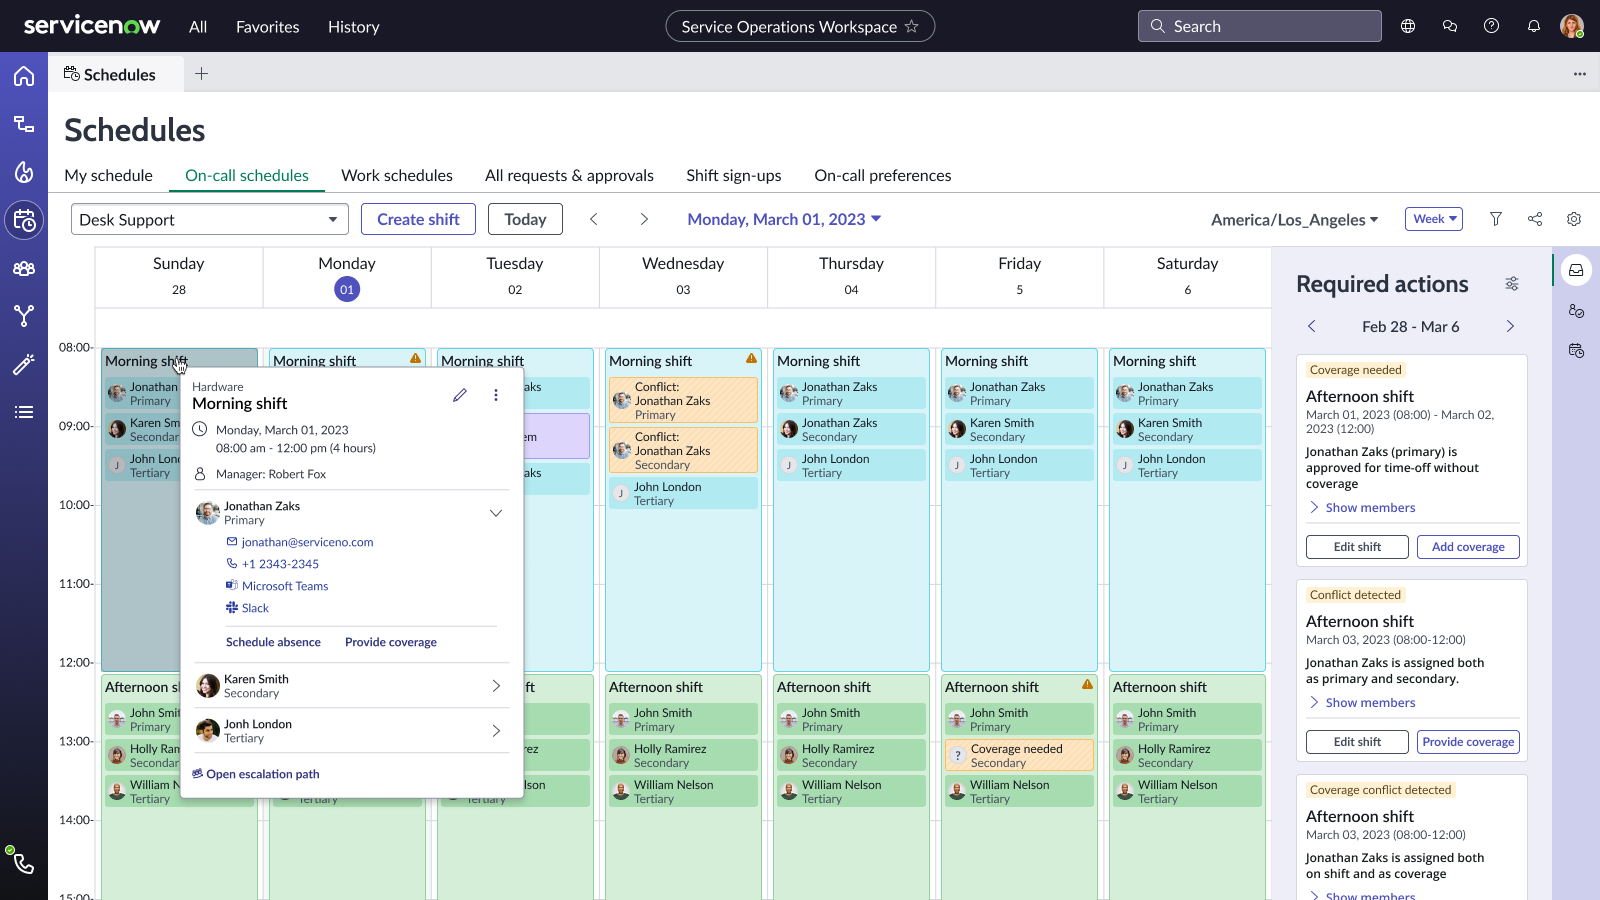1600x900 pixels.
Task: Switch to My schedule tab
Action: click(x=108, y=175)
